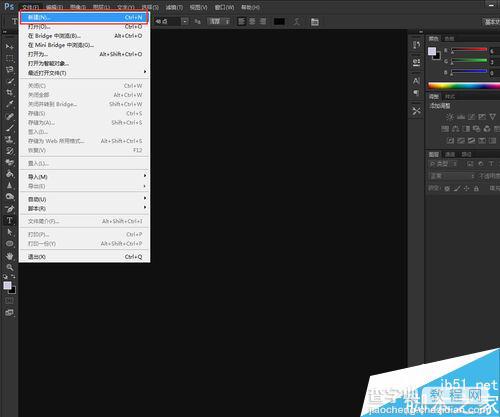Open the layer blend mode dropdown
500x417 pixels.
pyautogui.click(x=452, y=176)
